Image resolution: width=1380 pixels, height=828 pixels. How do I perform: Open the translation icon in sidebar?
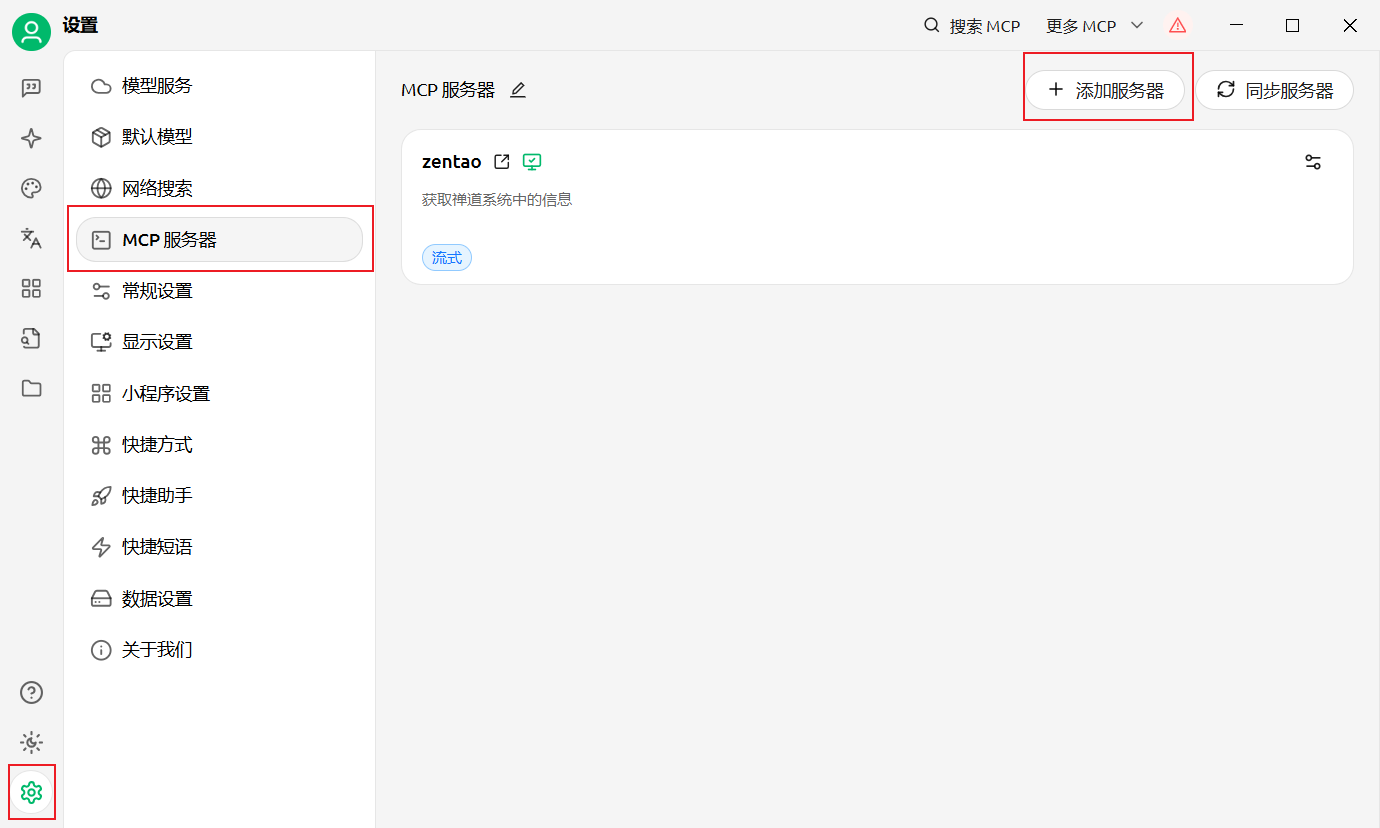(31, 238)
